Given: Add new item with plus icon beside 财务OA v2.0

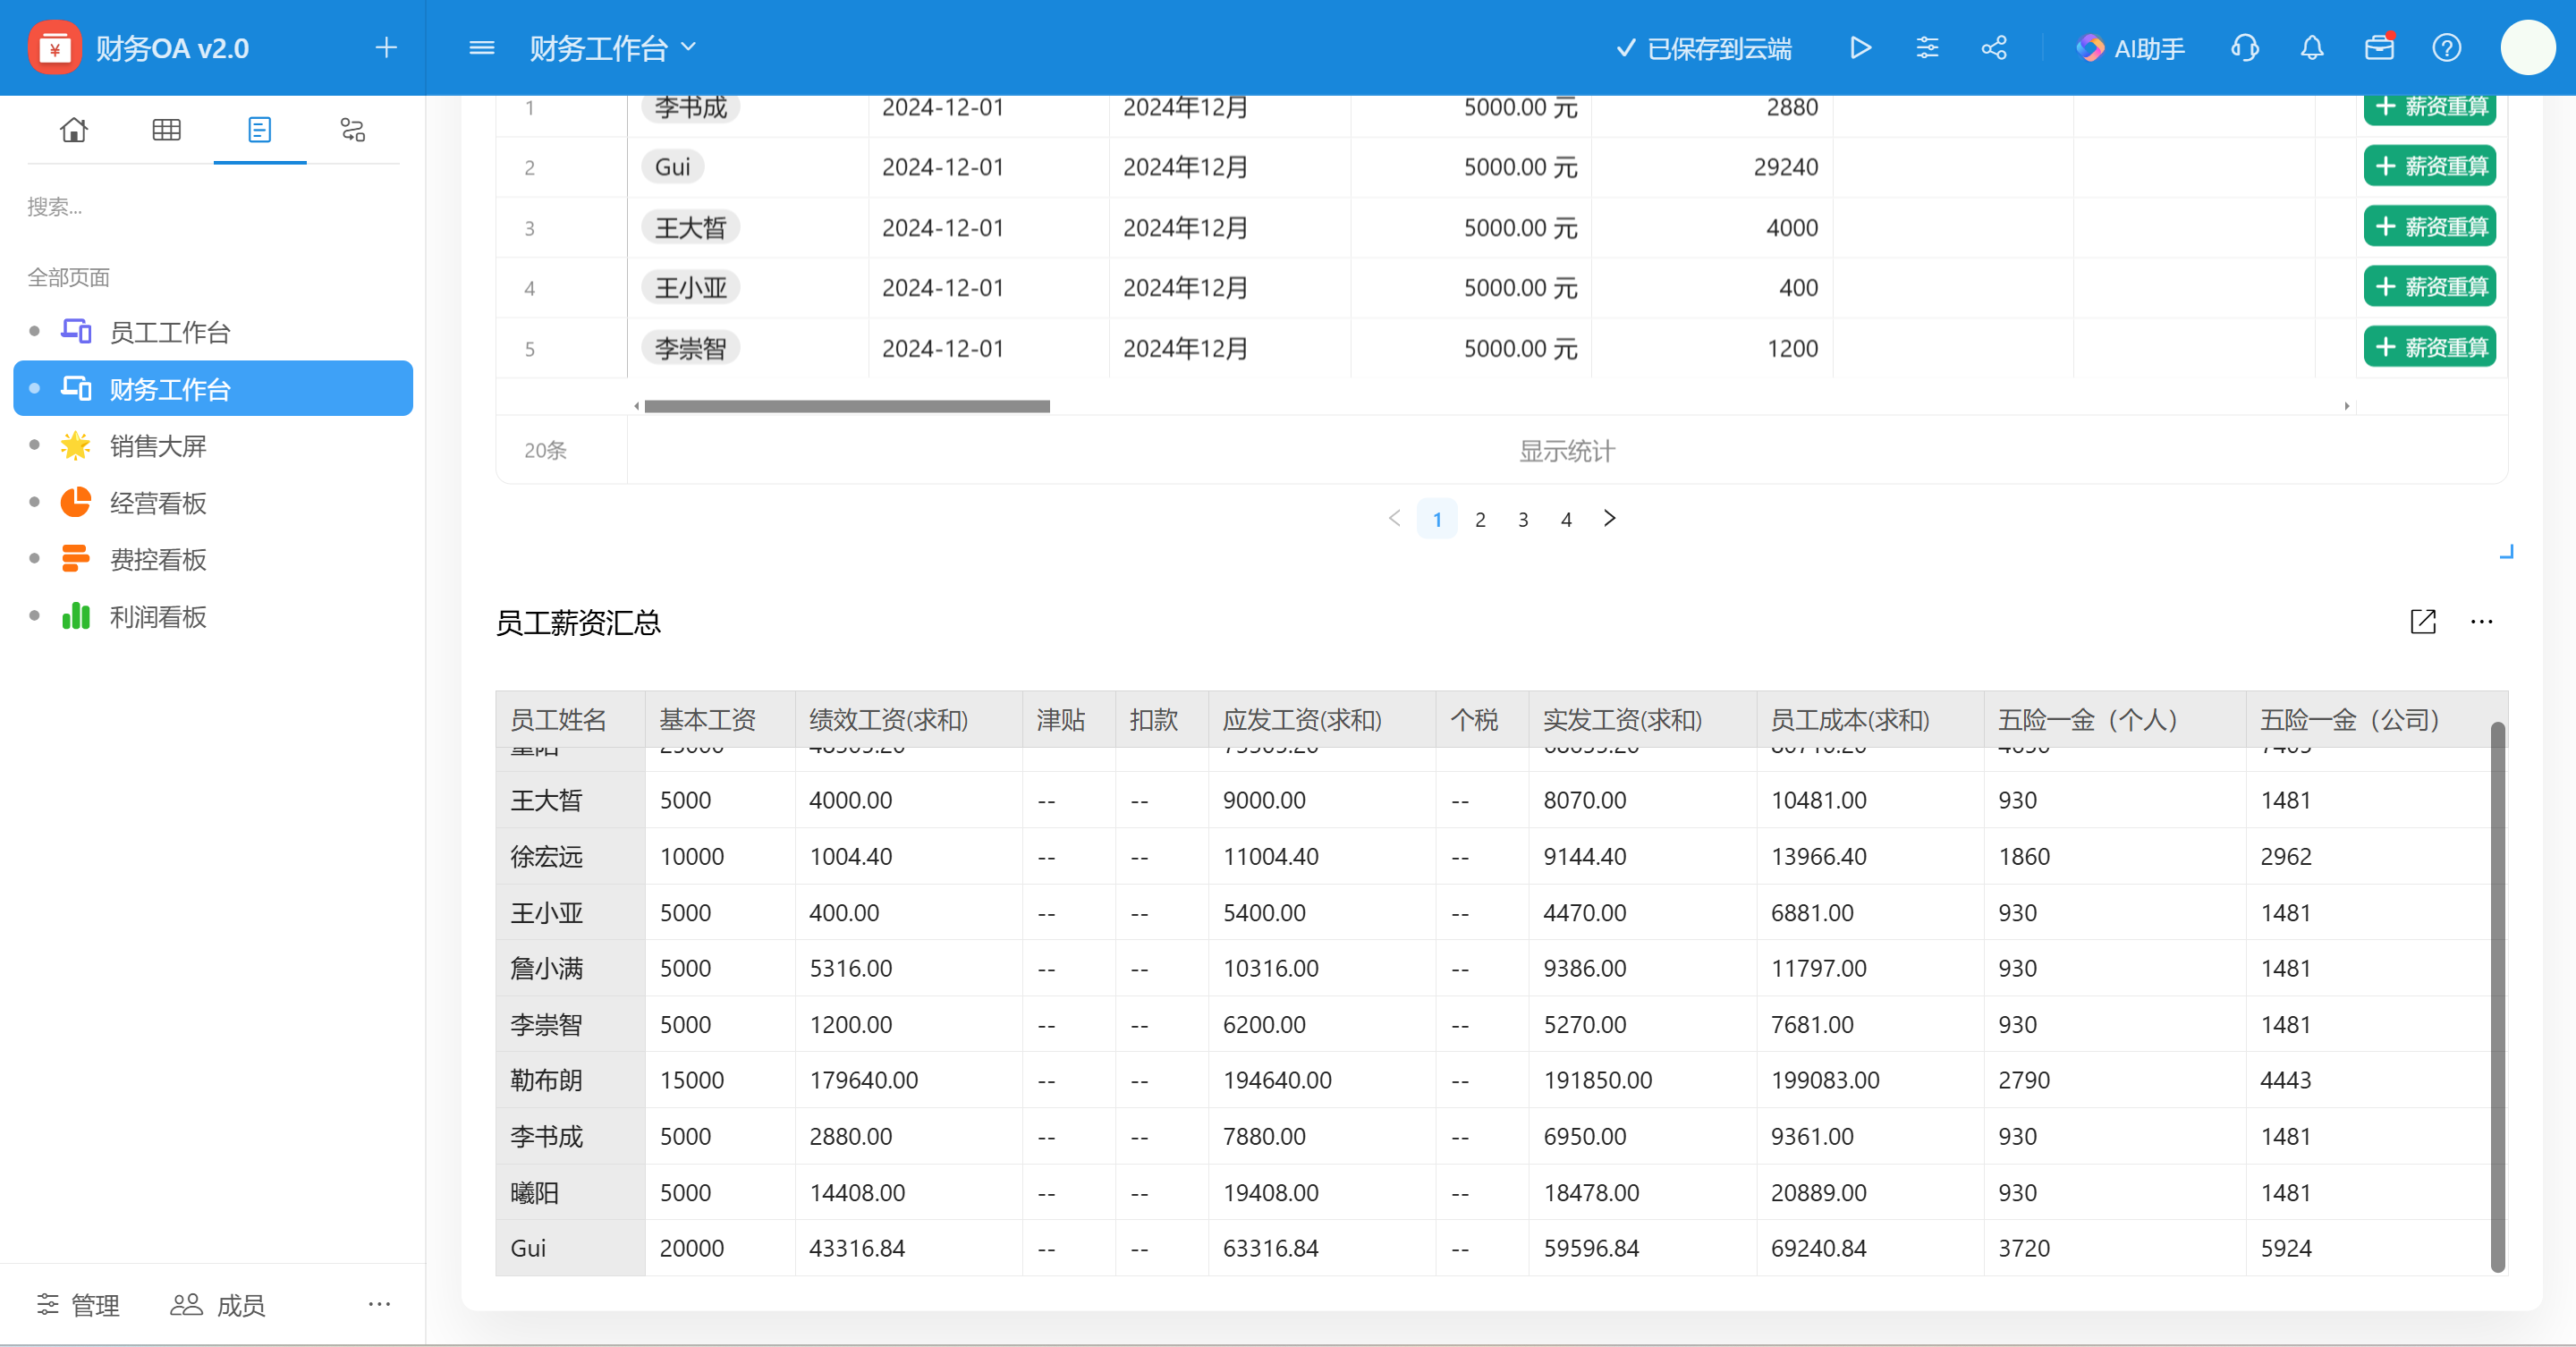Looking at the screenshot, I should click(x=386, y=48).
